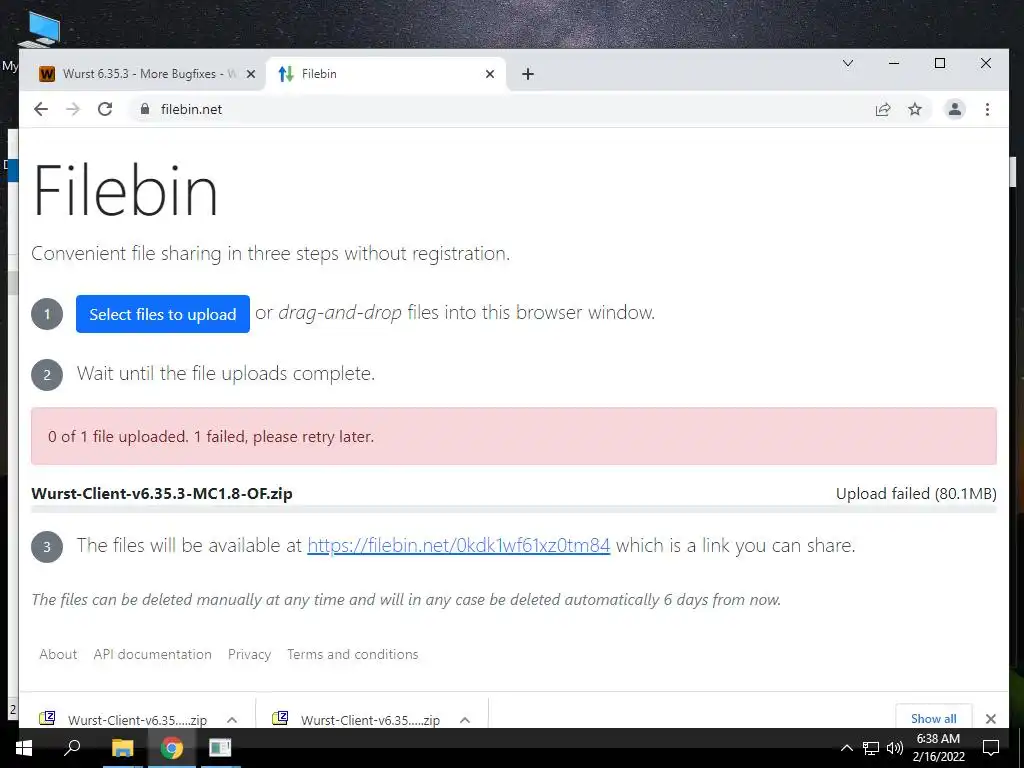Viewport: 1024px width, 768px height.
Task: Go back to the previous page
Action: pos(40,109)
